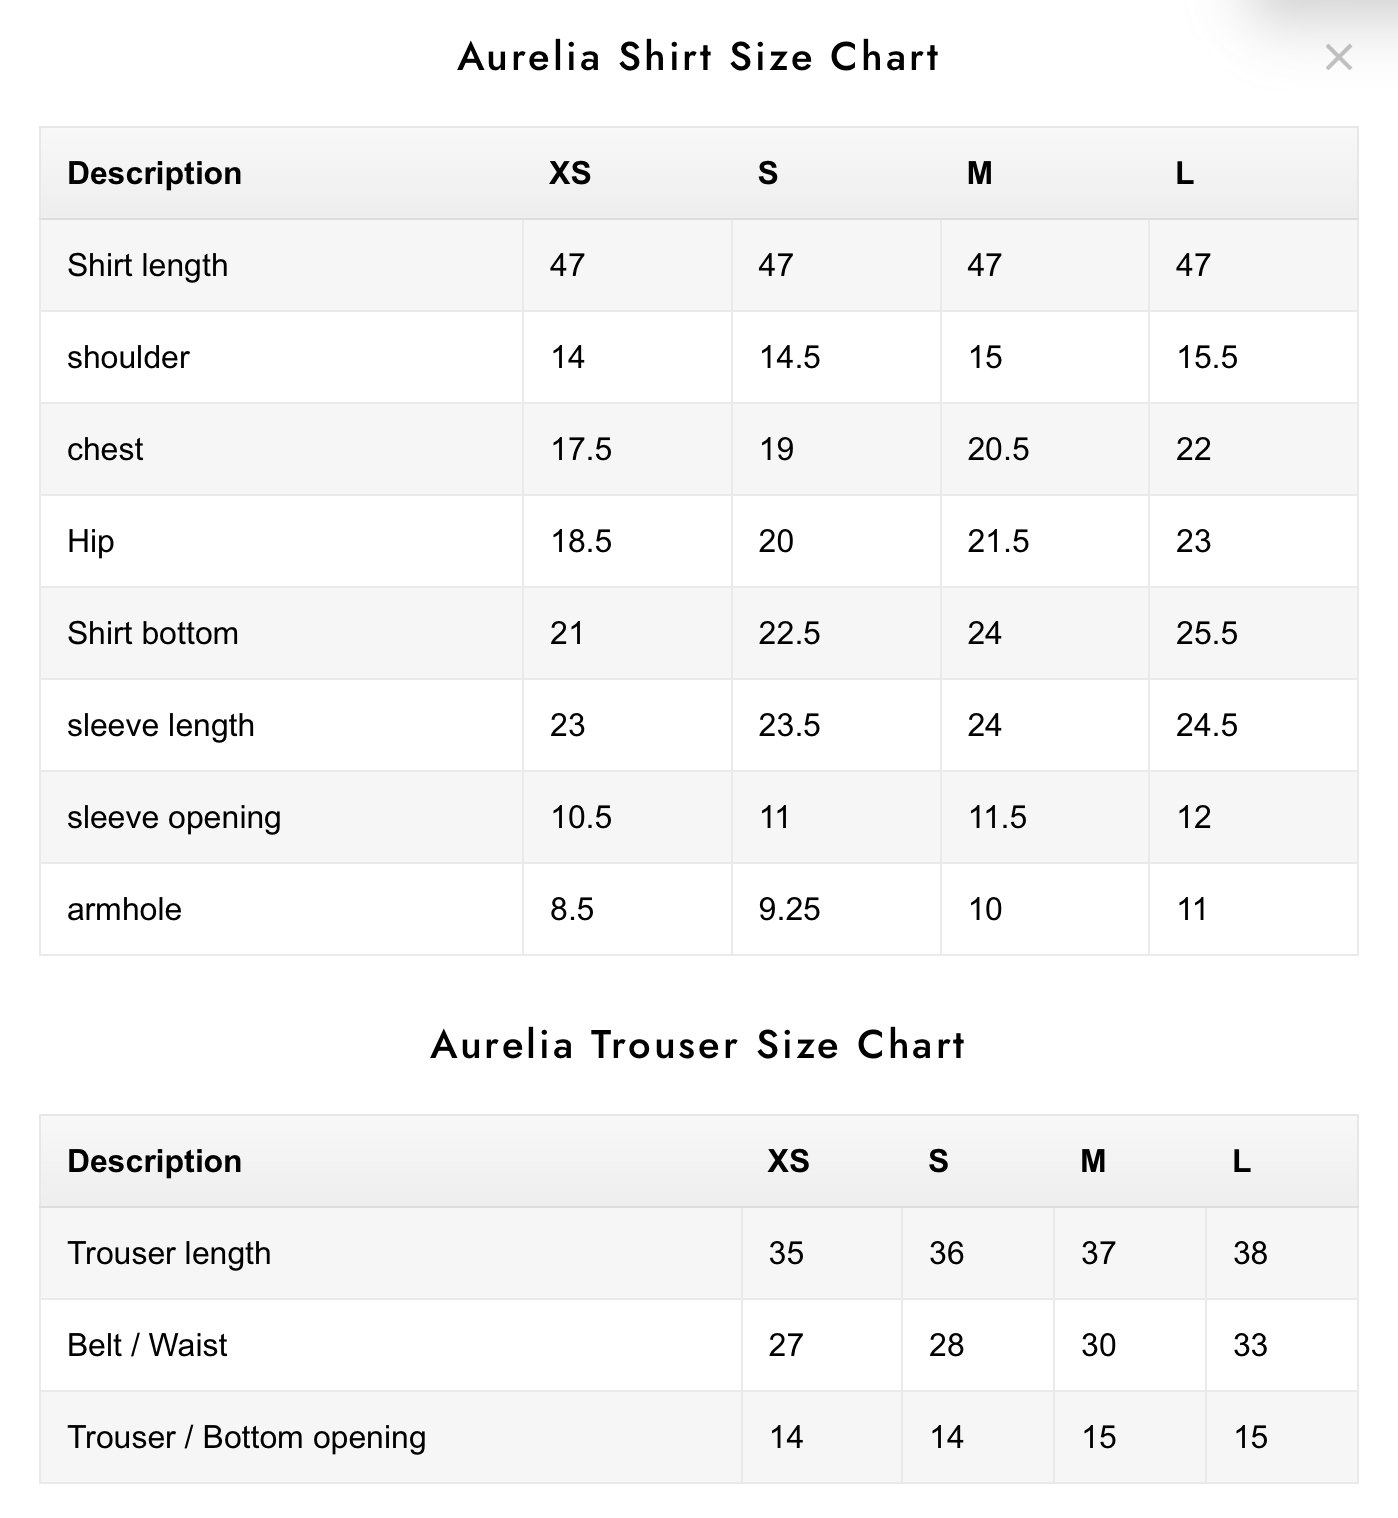Select the M column header in trouser chart

click(x=1093, y=1161)
